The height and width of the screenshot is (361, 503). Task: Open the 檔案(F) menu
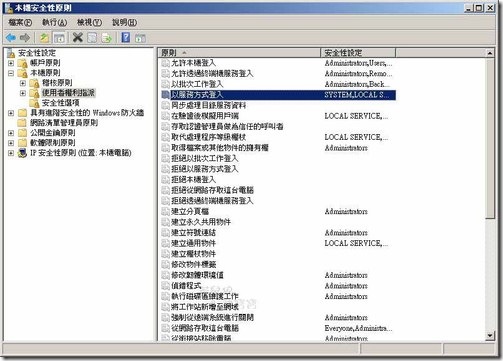[20, 23]
